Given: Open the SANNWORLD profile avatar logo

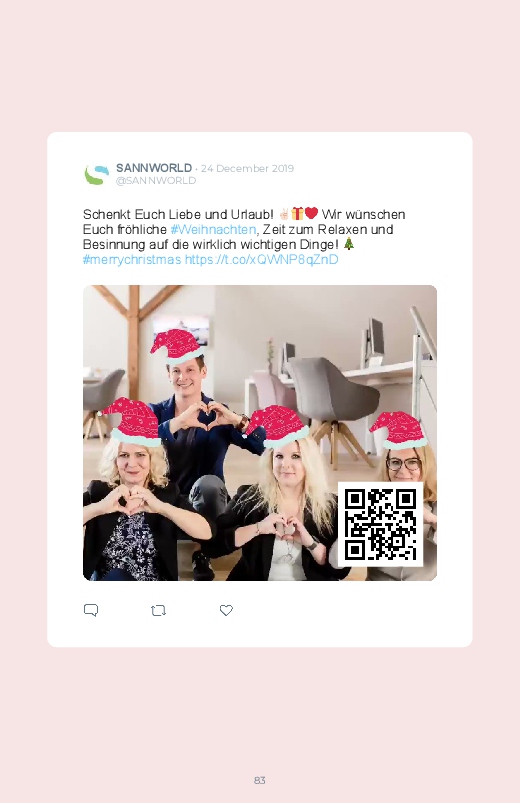Looking at the screenshot, I should click(x=96, y=174).
